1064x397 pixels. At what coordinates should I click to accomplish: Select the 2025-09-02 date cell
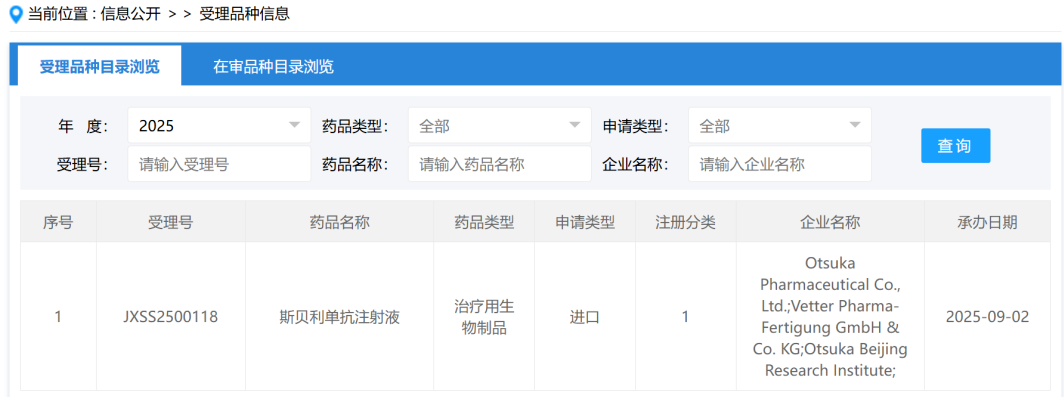tap(987, 317)
